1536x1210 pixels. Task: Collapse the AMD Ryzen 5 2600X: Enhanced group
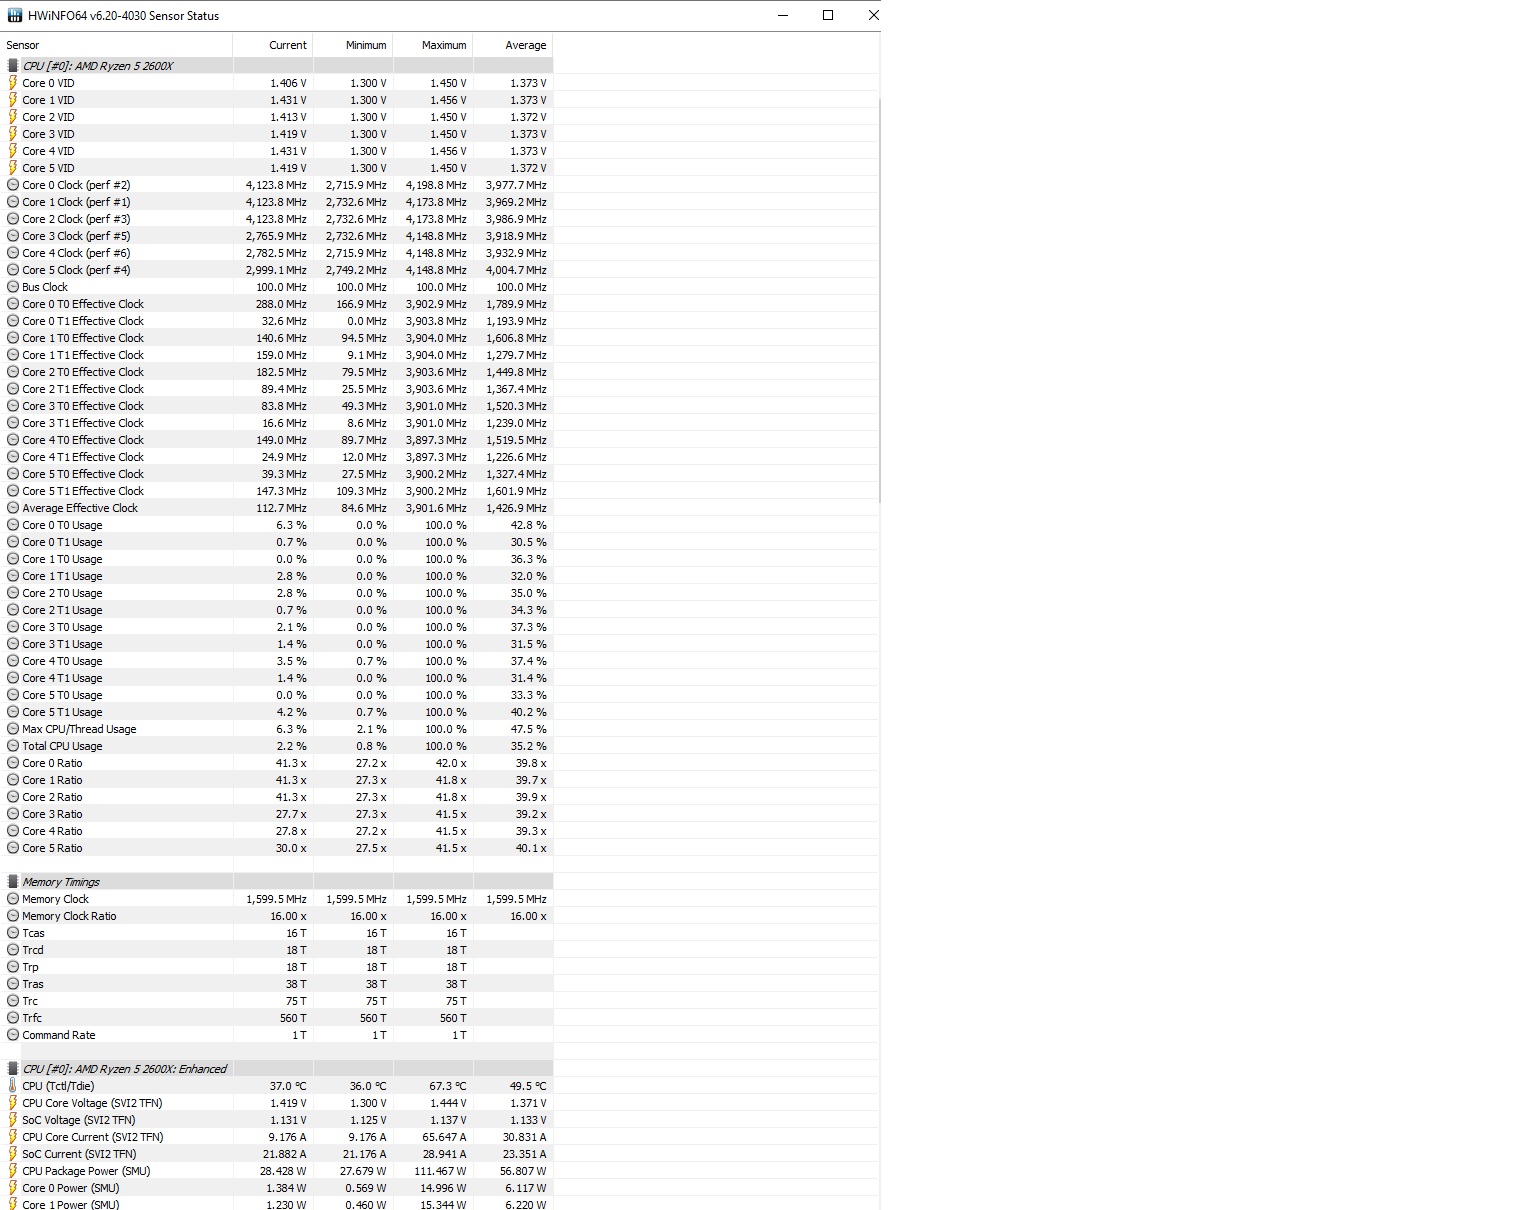point(276,1069)
